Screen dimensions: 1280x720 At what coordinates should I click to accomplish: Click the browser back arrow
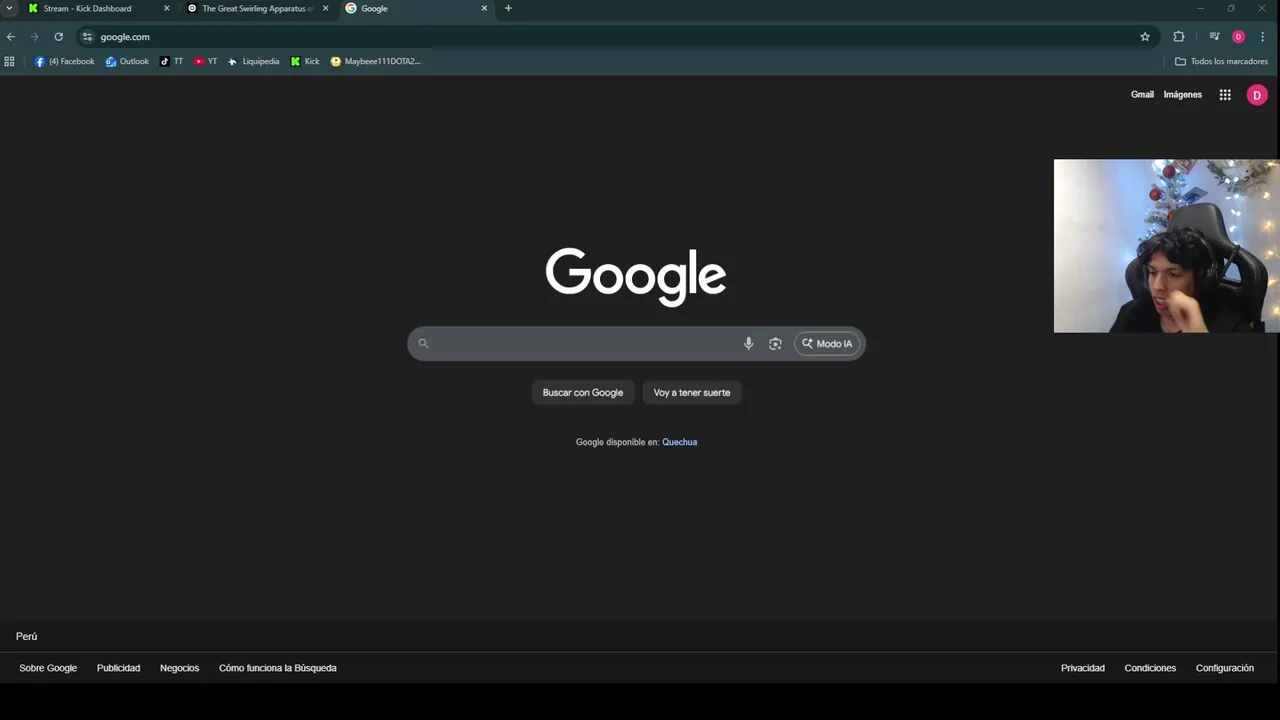(x=11, y=37)
